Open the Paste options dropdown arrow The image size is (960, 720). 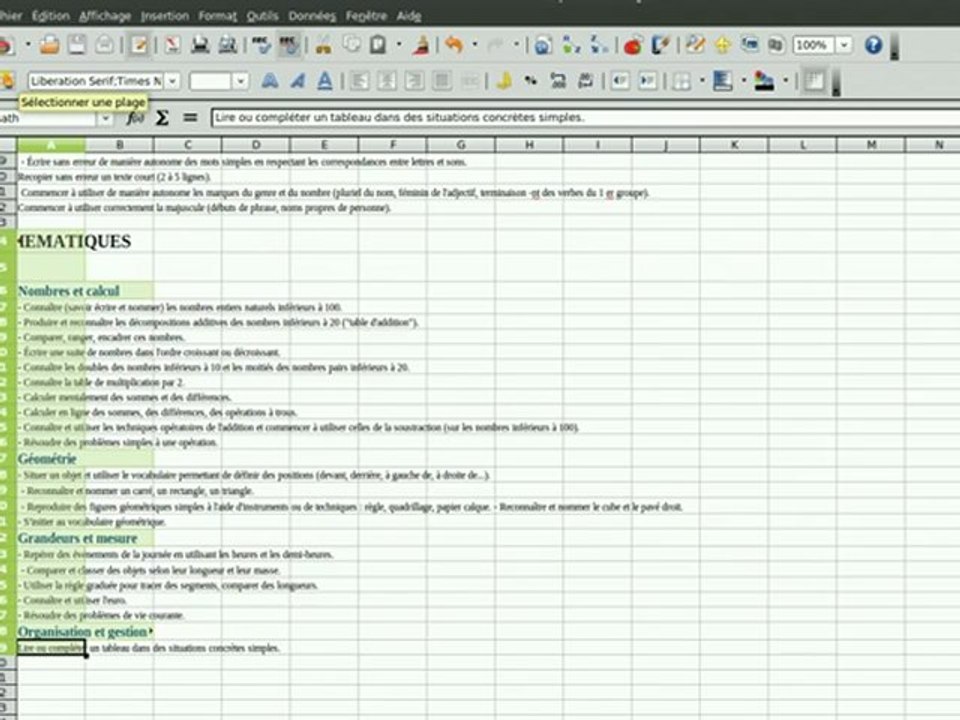coord(399,45)
